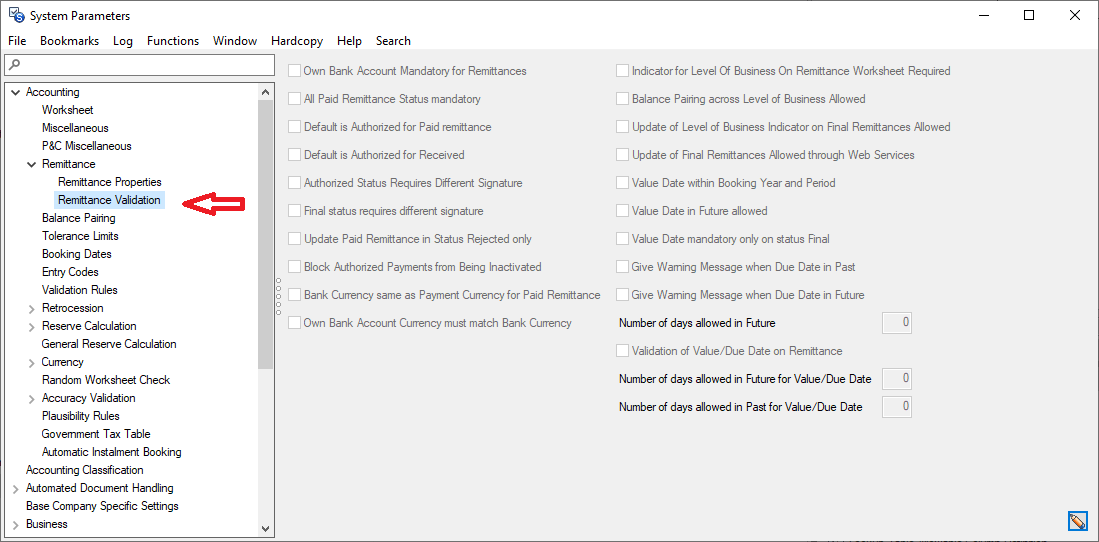The image size is (1099, 542).
Task: Select Remittance Properties in the tree
Action: (109, 182)
